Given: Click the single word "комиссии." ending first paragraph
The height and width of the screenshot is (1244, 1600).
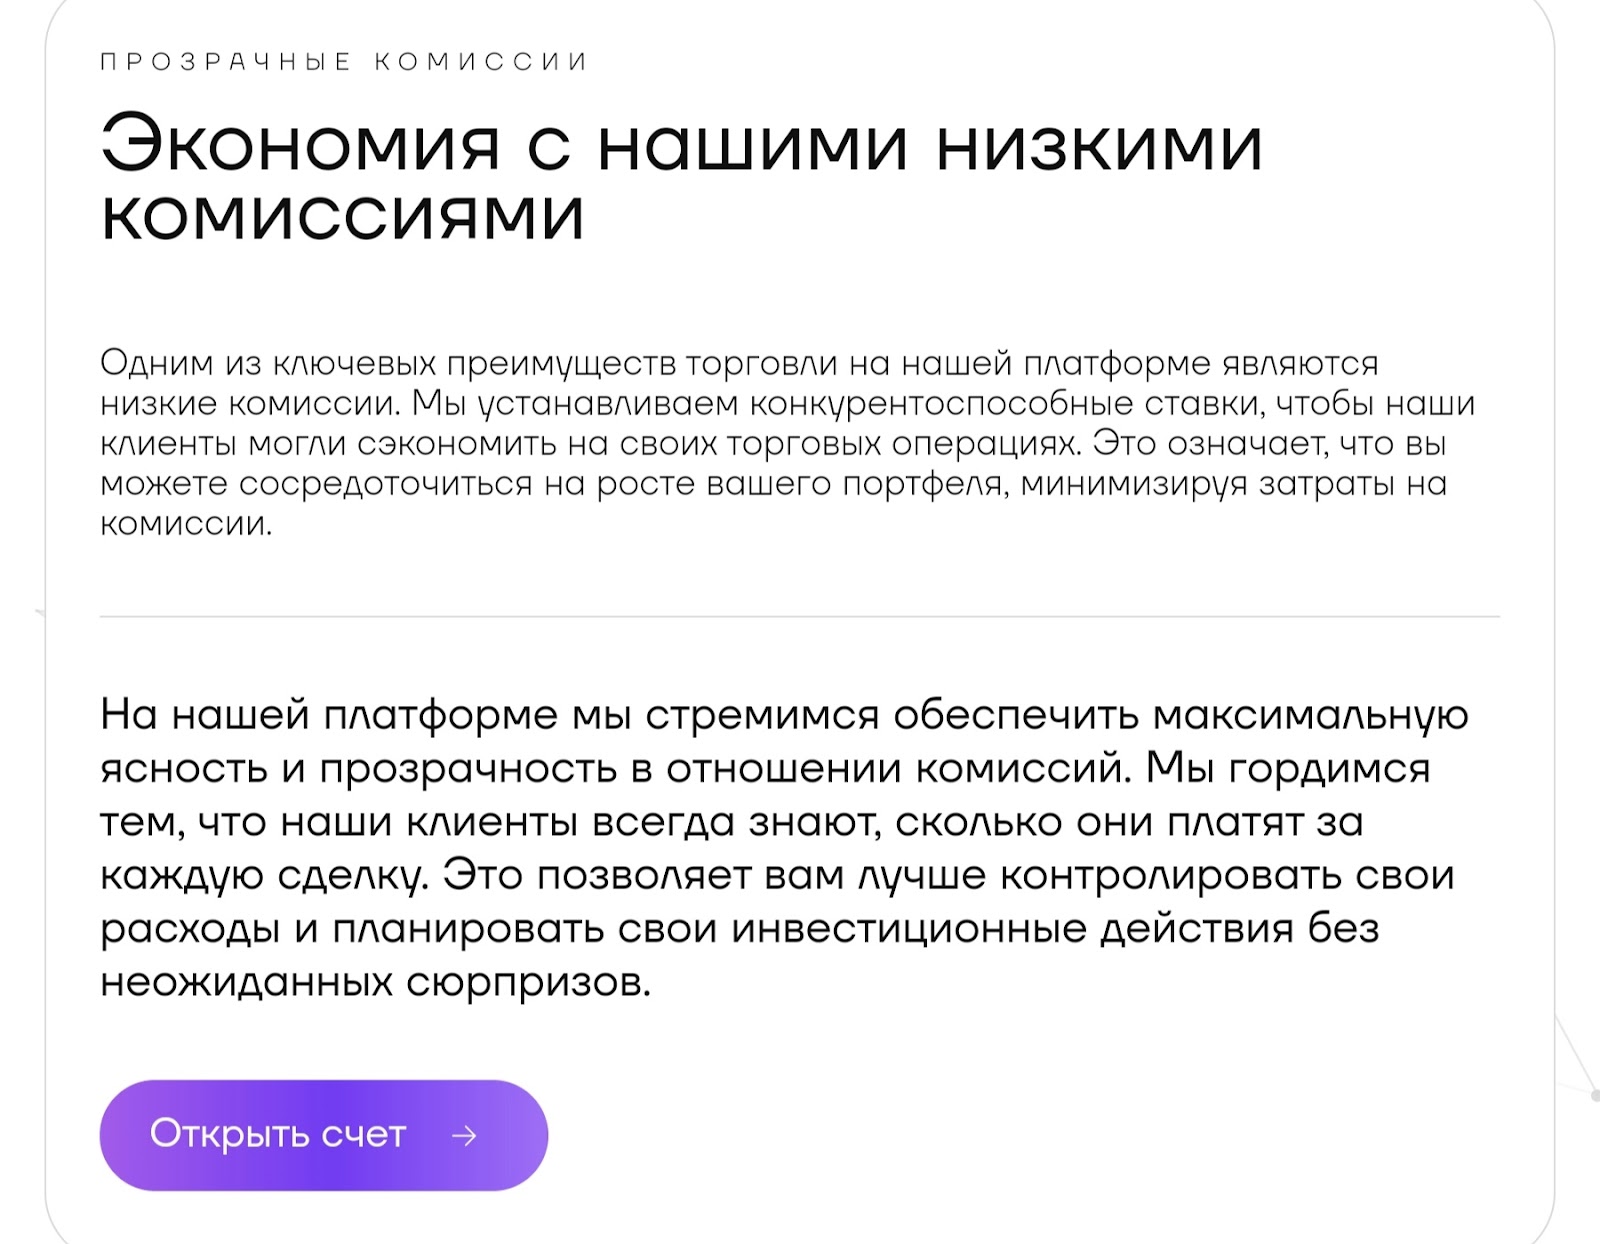Looking at the screenshot, I should click(x=186, y=523).
